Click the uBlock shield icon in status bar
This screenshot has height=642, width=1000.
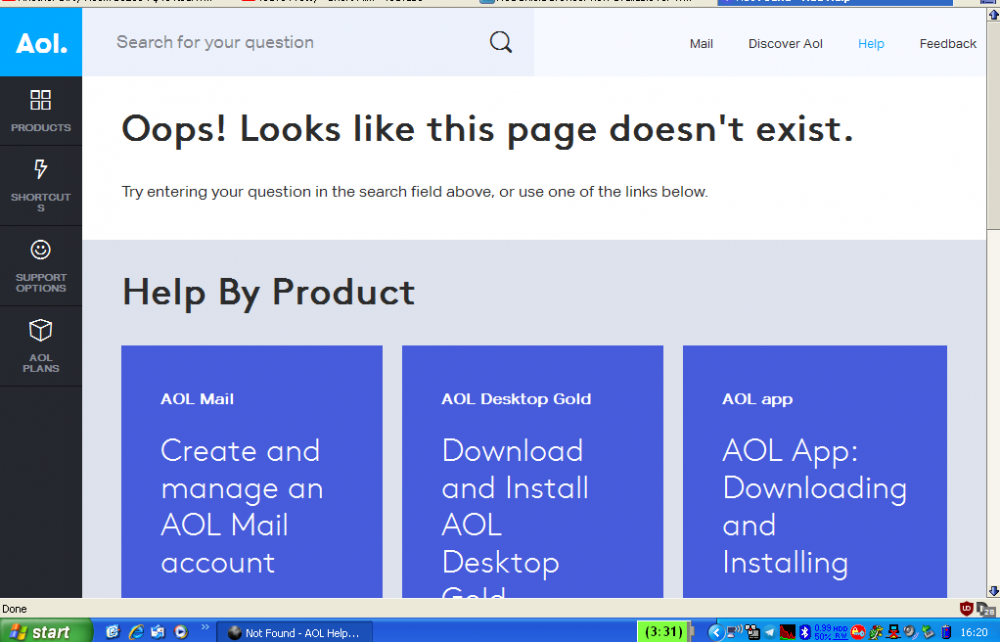tap(966, 608)
